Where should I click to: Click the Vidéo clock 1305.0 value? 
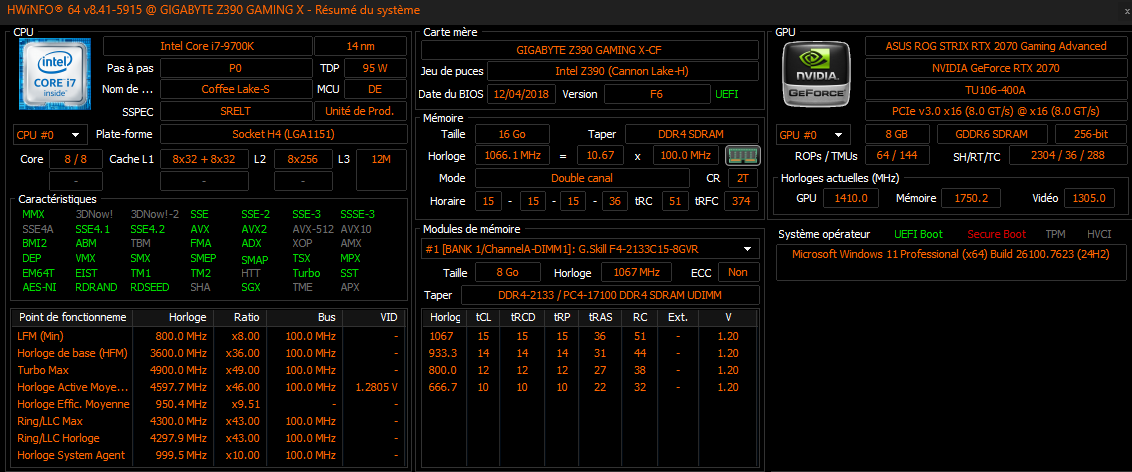[x=1089, y=198]
